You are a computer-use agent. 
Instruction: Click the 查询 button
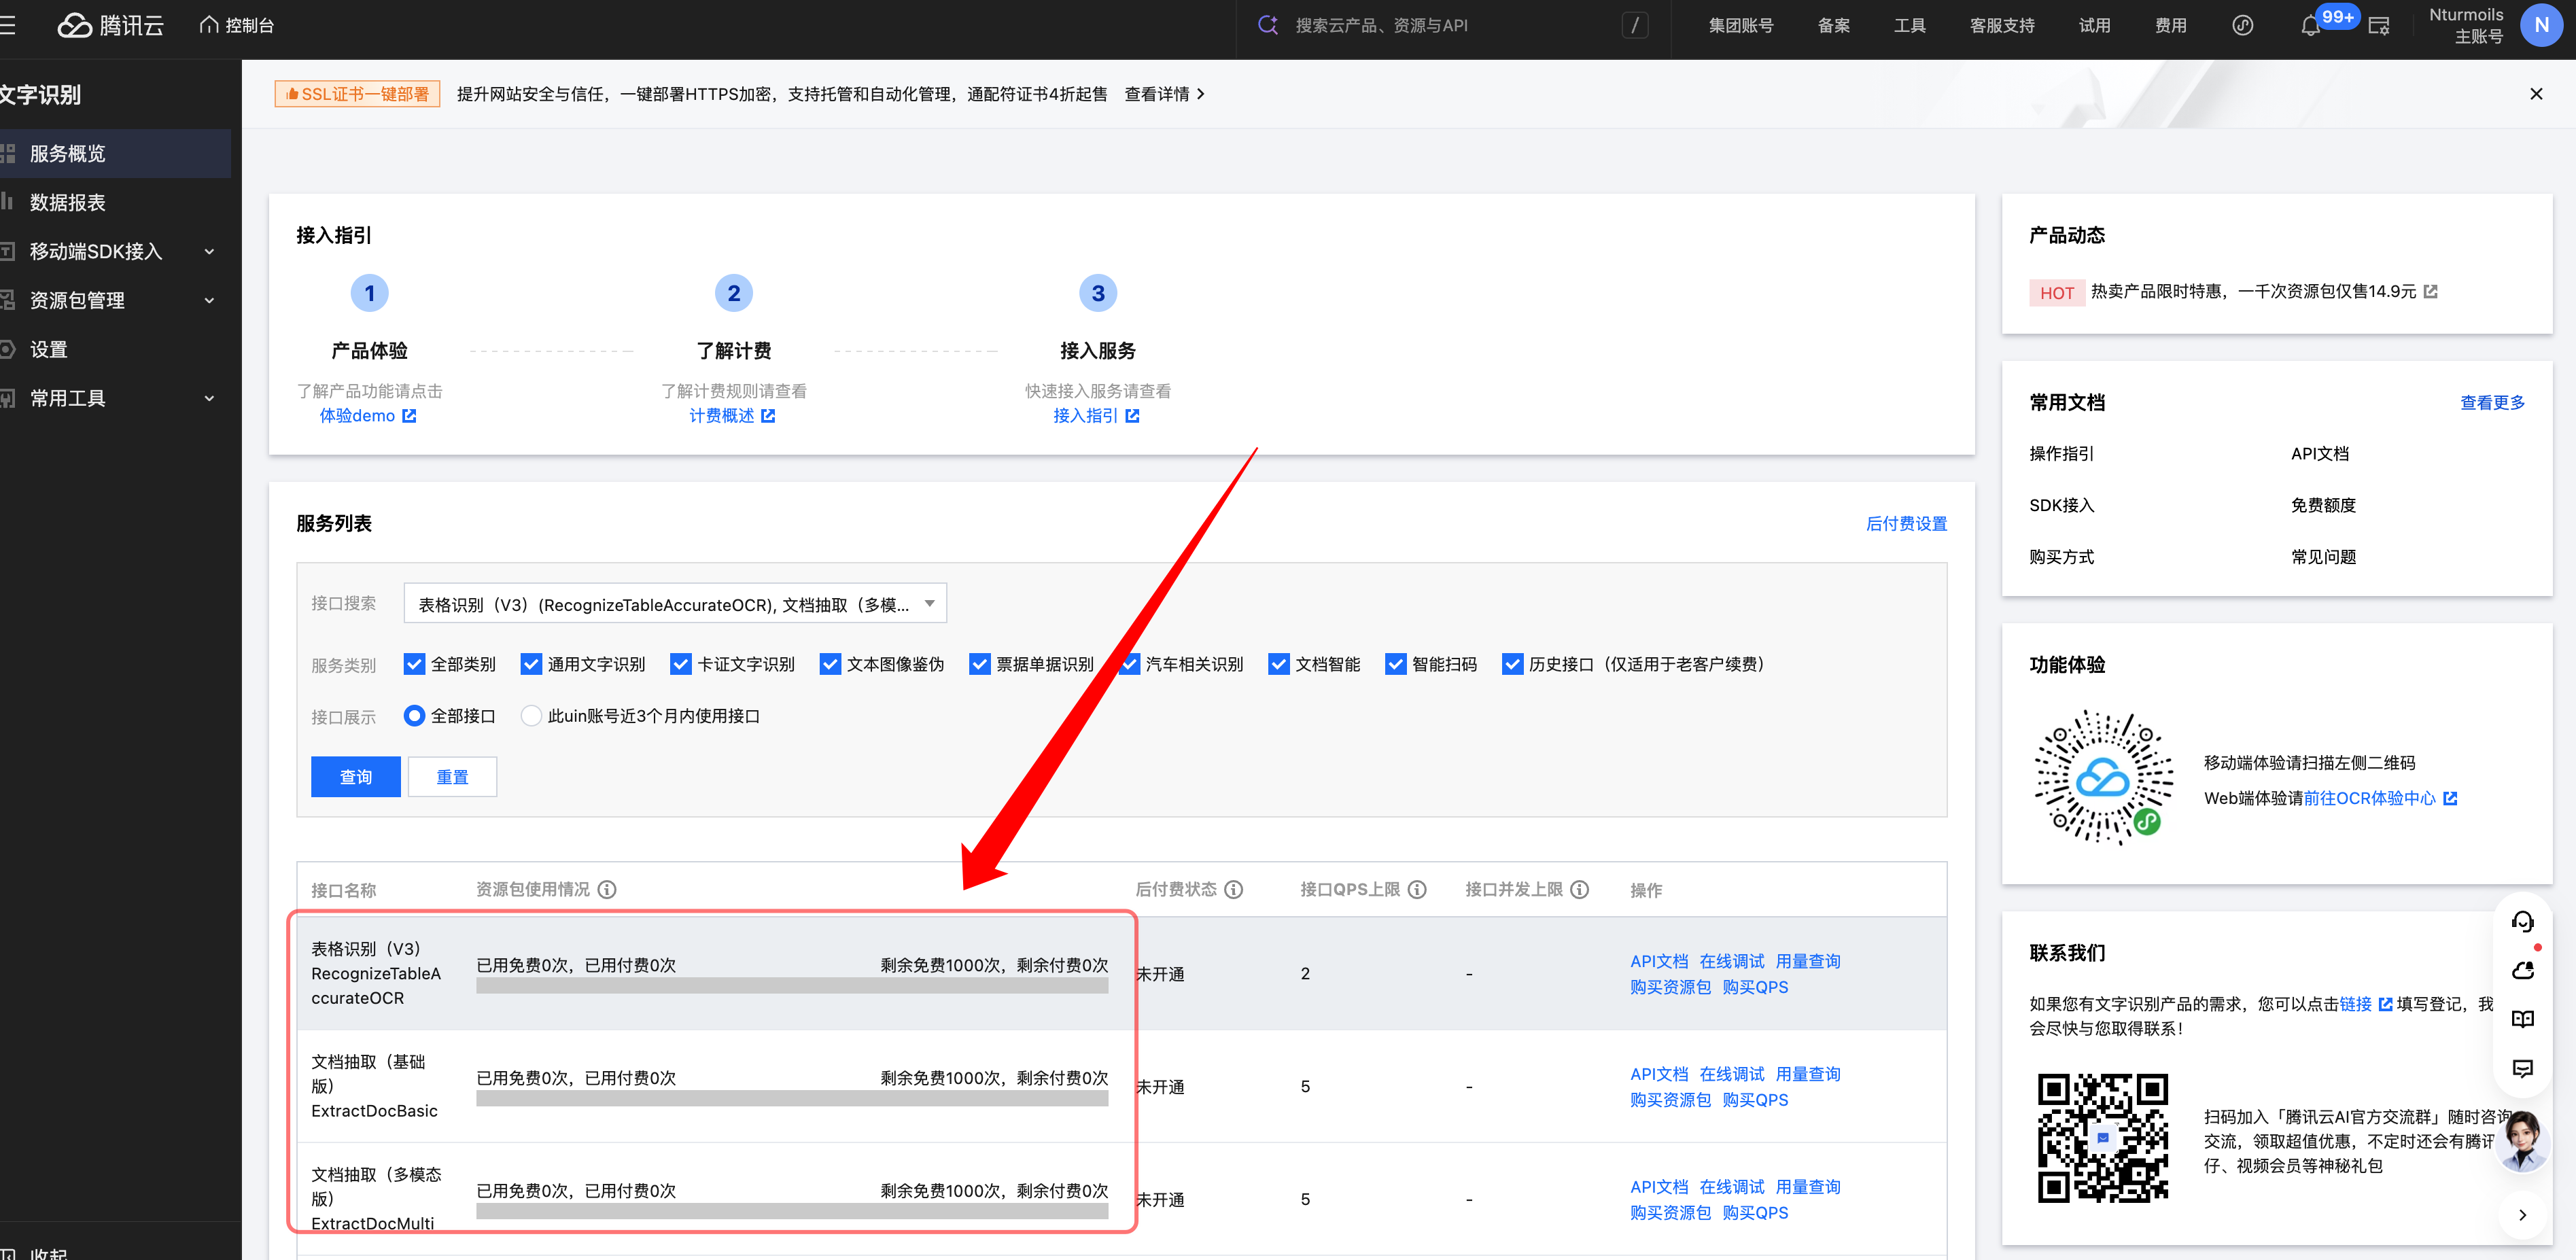(x=356, y=777)
